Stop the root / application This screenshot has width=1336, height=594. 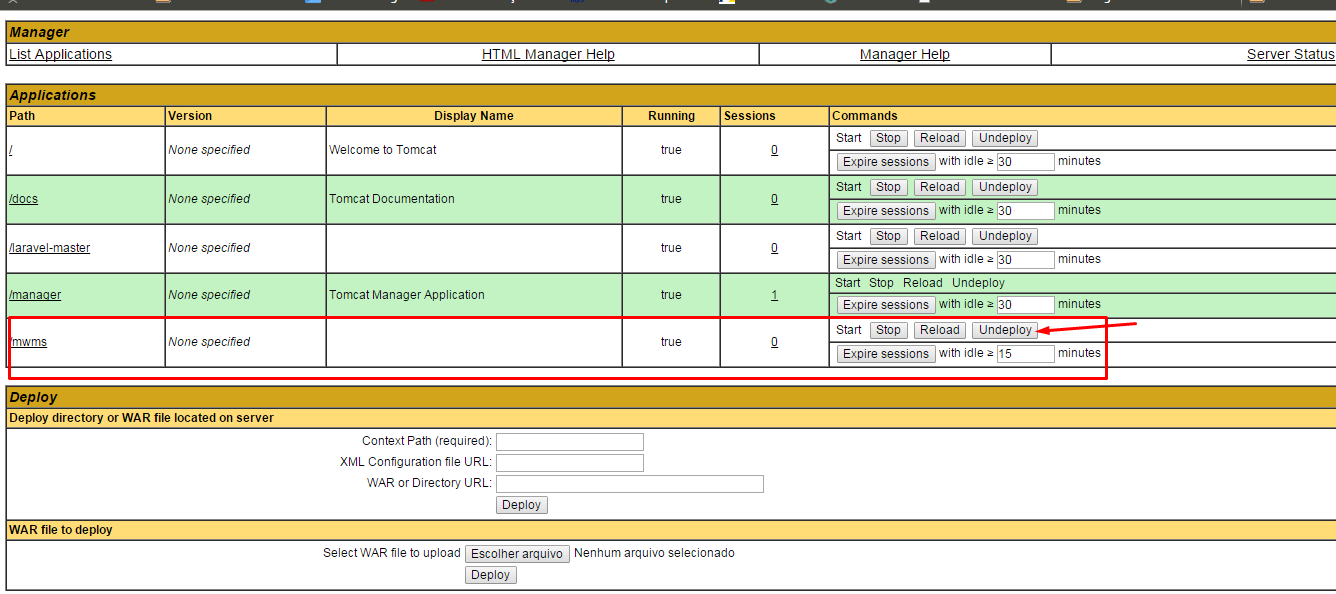888,138
